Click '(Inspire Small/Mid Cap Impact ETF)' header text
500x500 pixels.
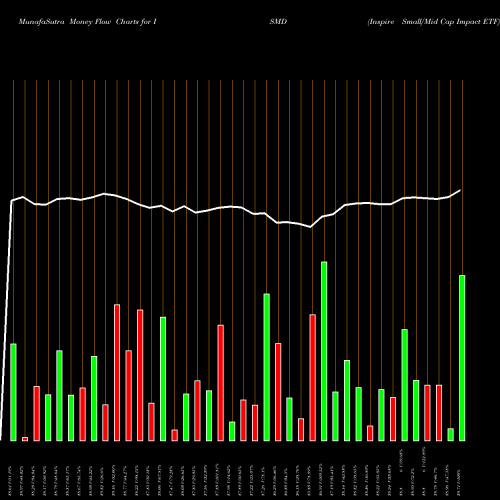pos(433,22)
